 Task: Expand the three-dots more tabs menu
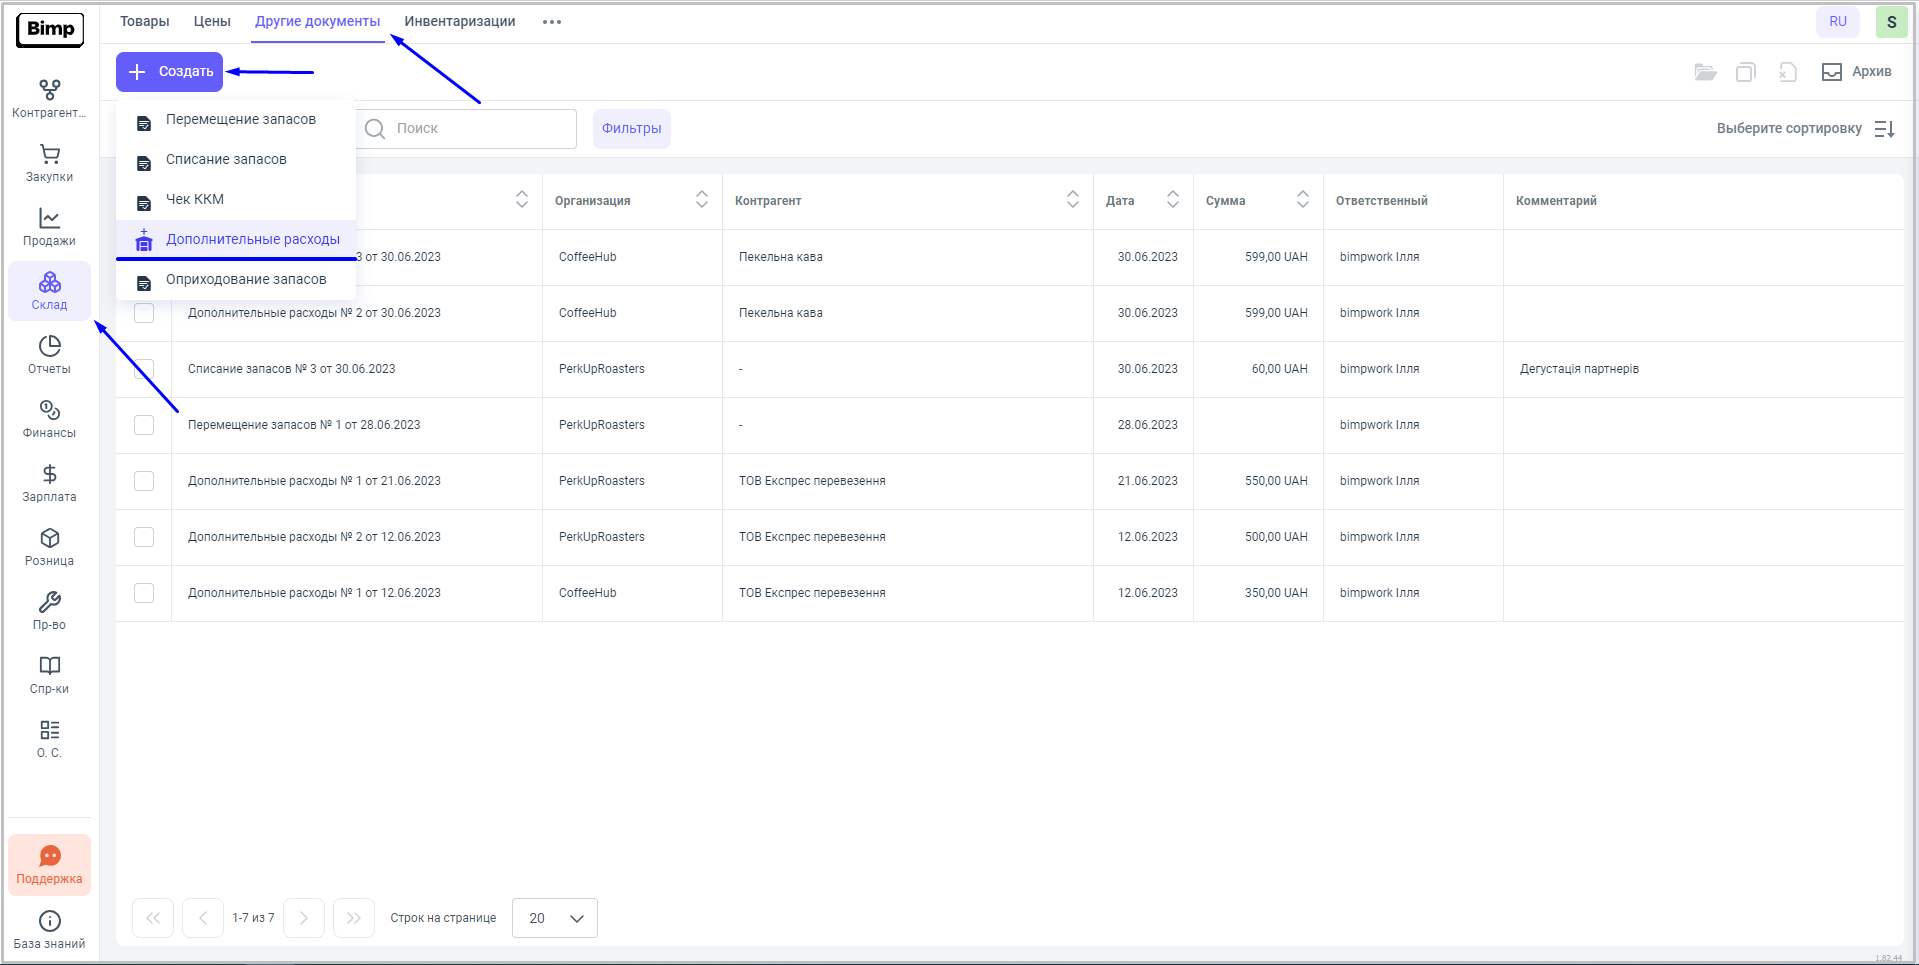(552, 22)
